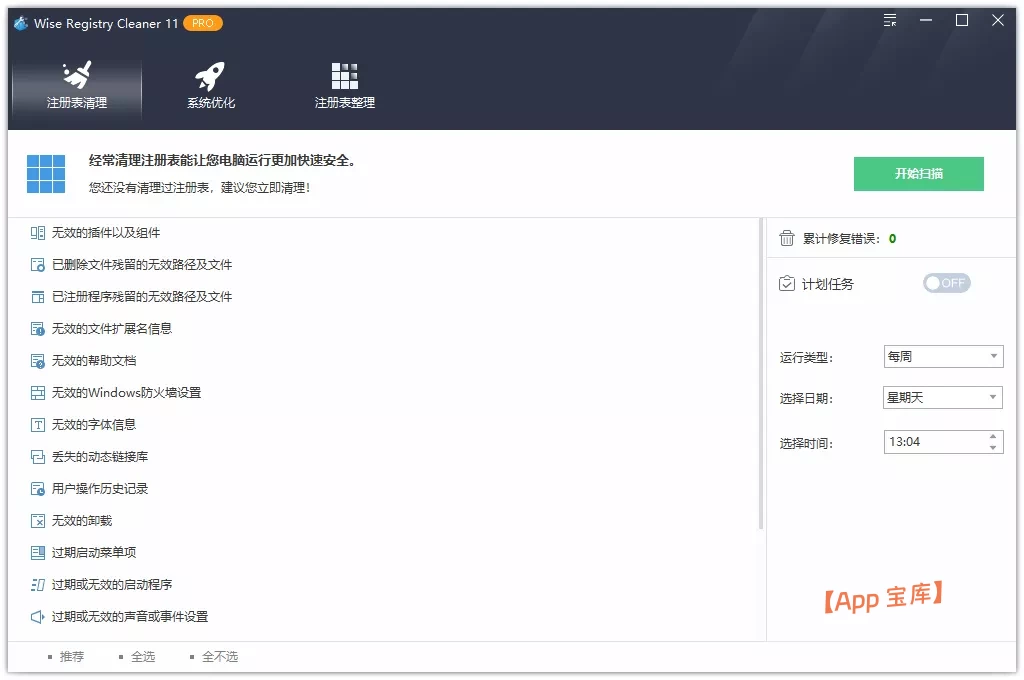The image size is (1024, 680).
Task: Open the 运行类型 dropdown showing 每周
Action: click(x=941, y=356)
